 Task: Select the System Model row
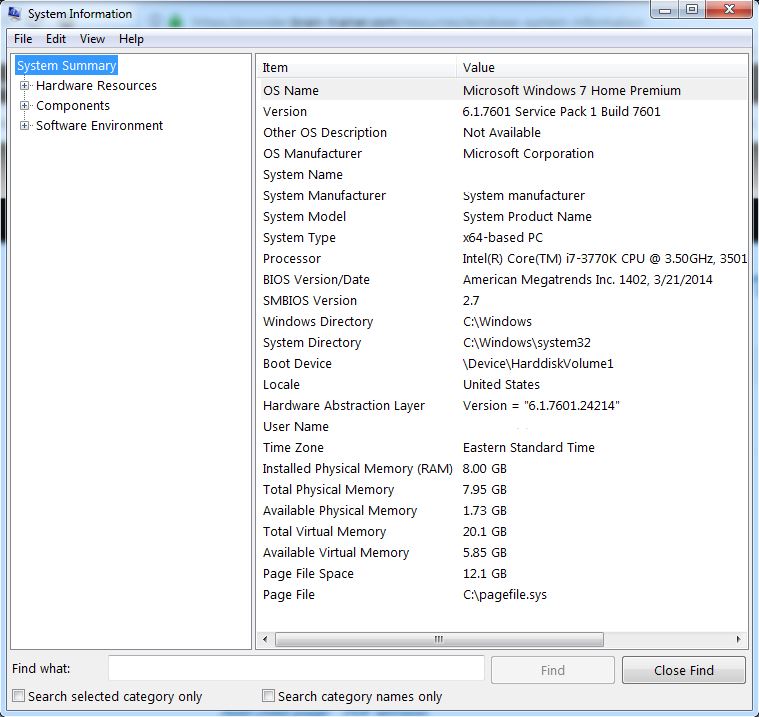(x=503, y=216)
